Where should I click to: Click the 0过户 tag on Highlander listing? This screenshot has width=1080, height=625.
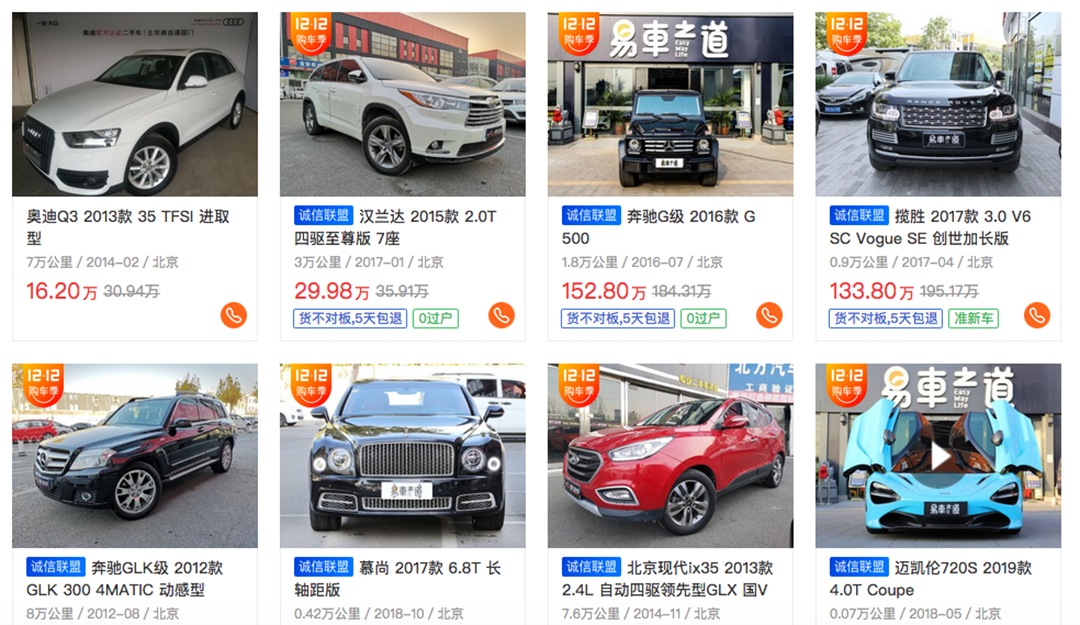[435, 318]
